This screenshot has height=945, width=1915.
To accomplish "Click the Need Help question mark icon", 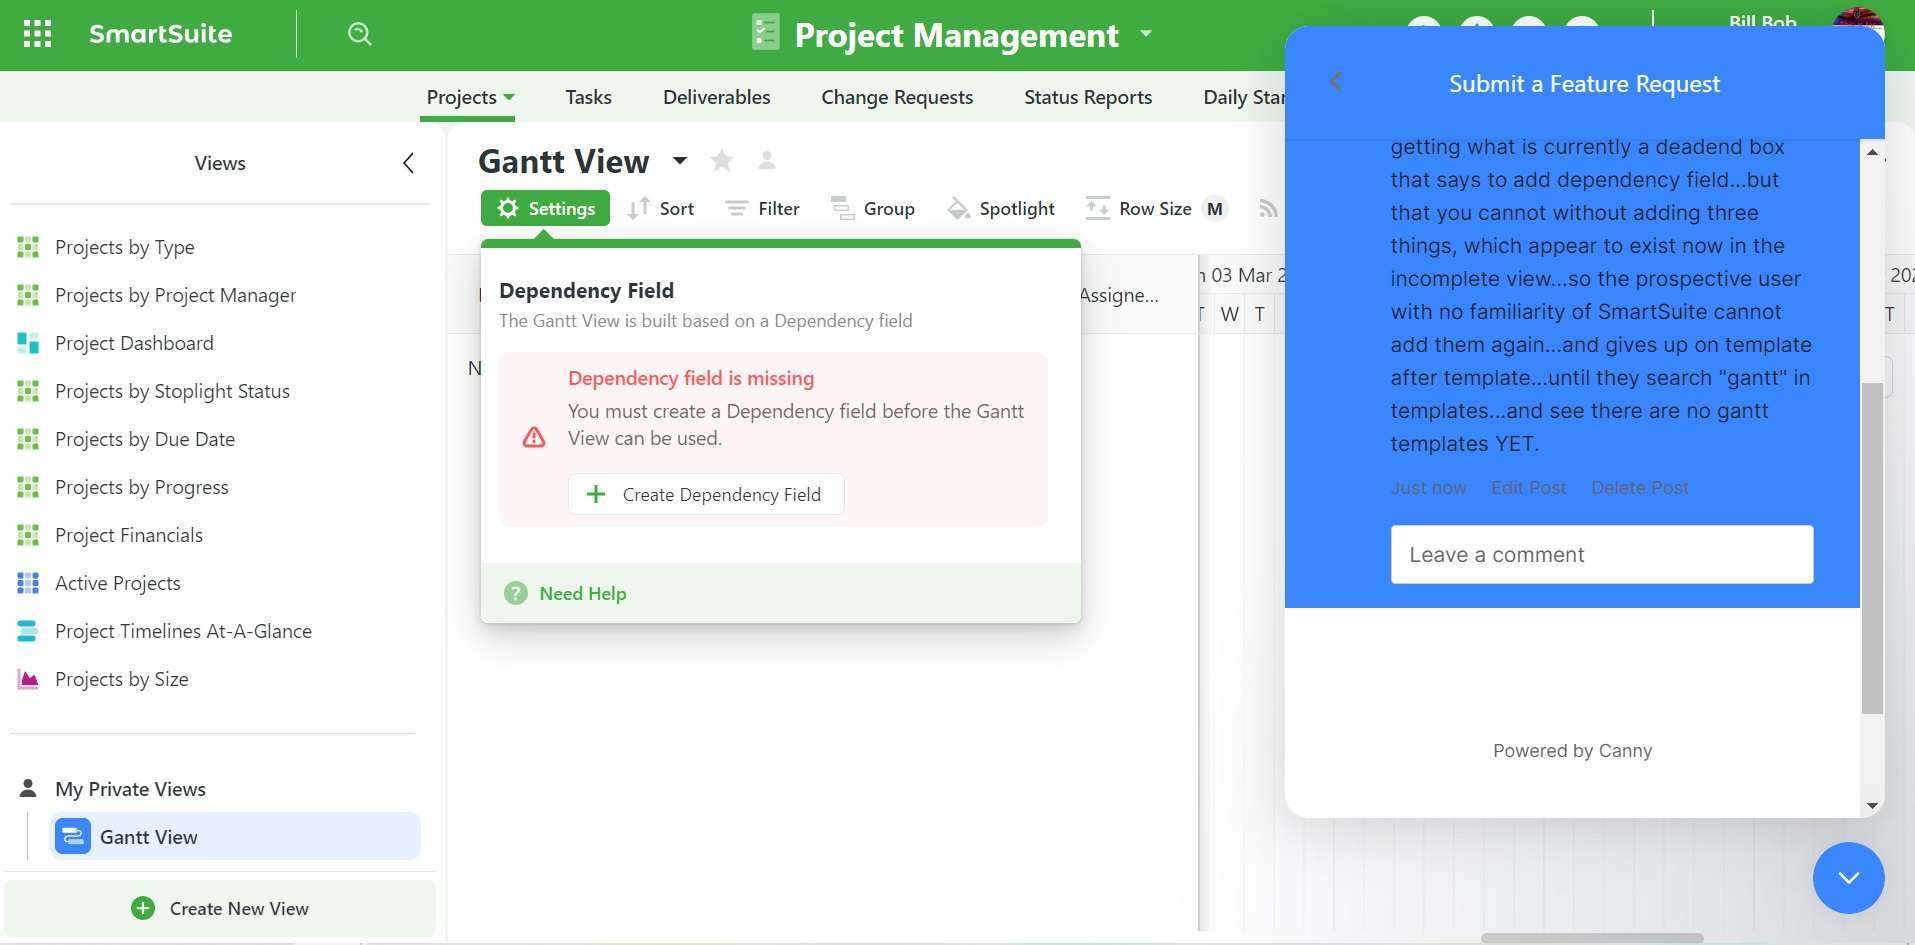I will (x=516, y=593).
